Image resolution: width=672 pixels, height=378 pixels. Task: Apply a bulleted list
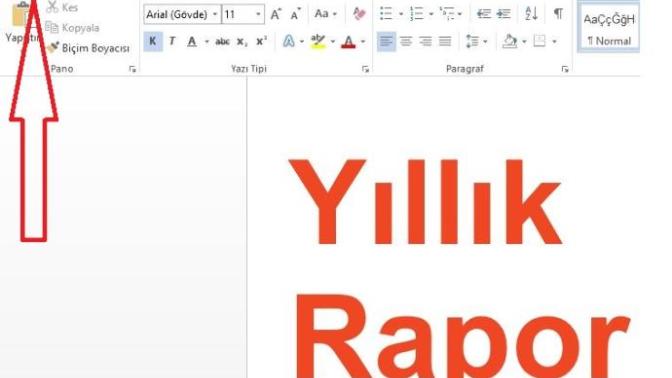(x=386, y=14)
